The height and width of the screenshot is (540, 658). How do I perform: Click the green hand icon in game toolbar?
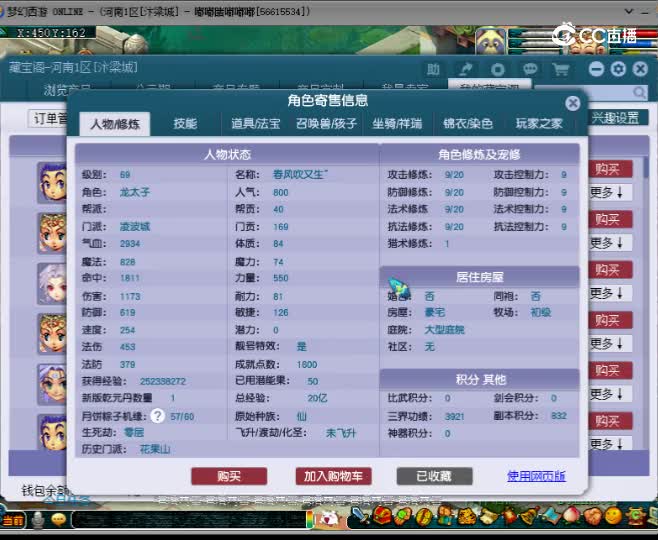click(x=403, y=516)
